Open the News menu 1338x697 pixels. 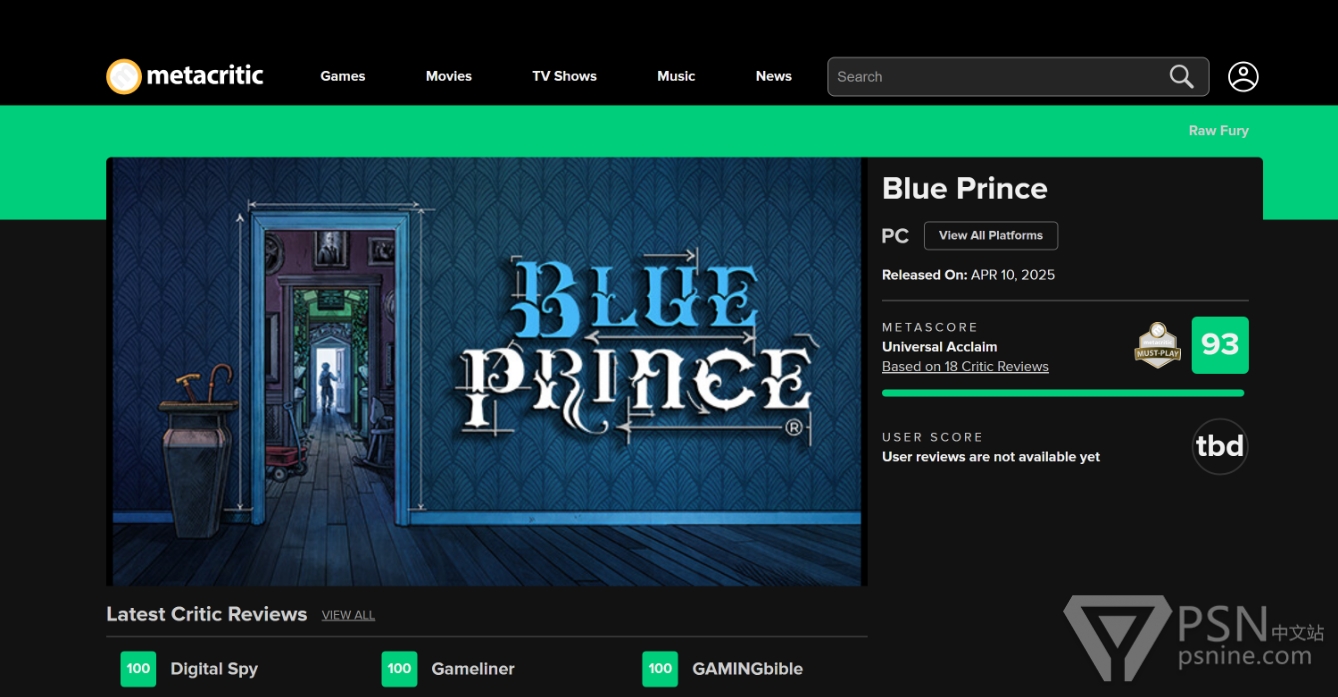774,76
